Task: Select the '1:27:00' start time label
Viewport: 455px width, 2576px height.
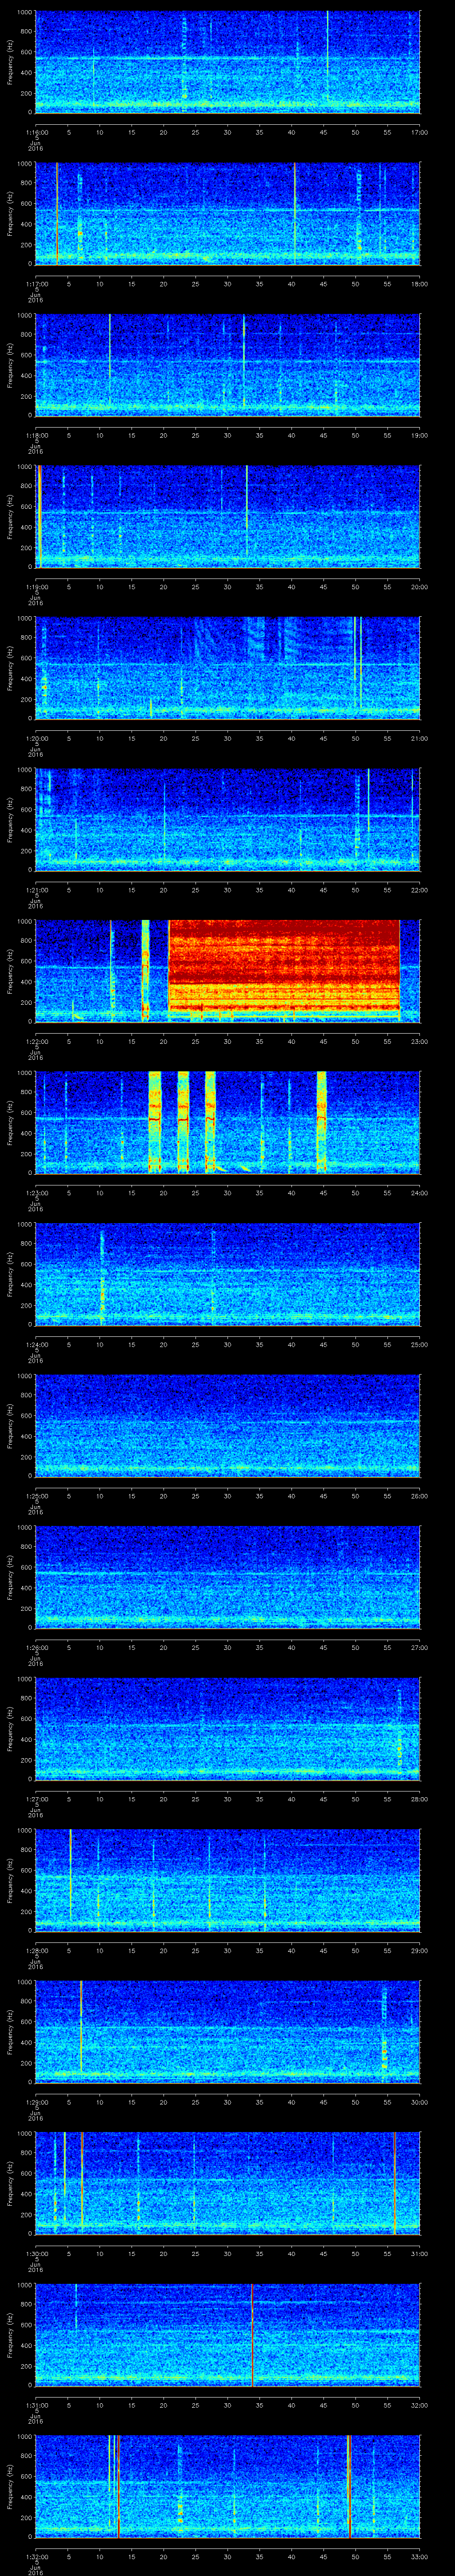Action: [37, 1799]
